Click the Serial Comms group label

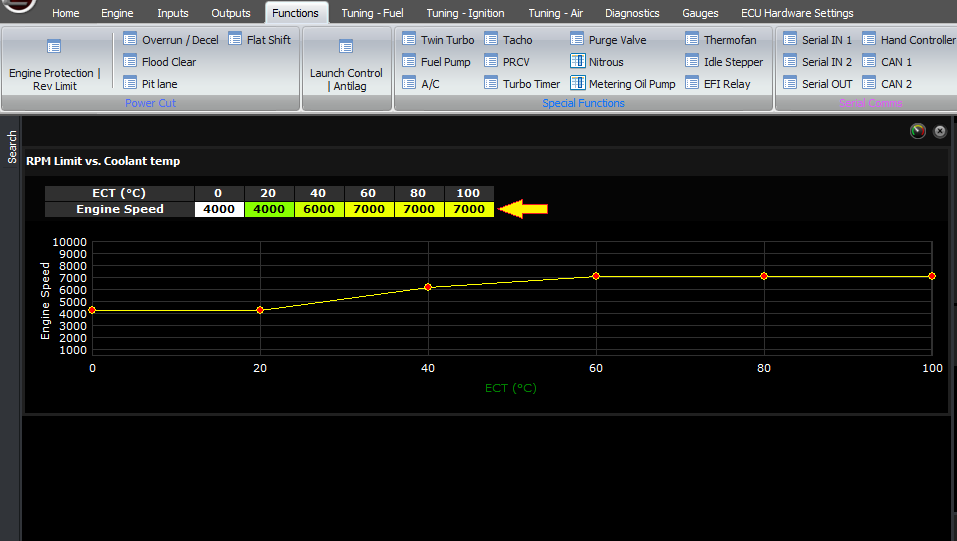(870, 103)
